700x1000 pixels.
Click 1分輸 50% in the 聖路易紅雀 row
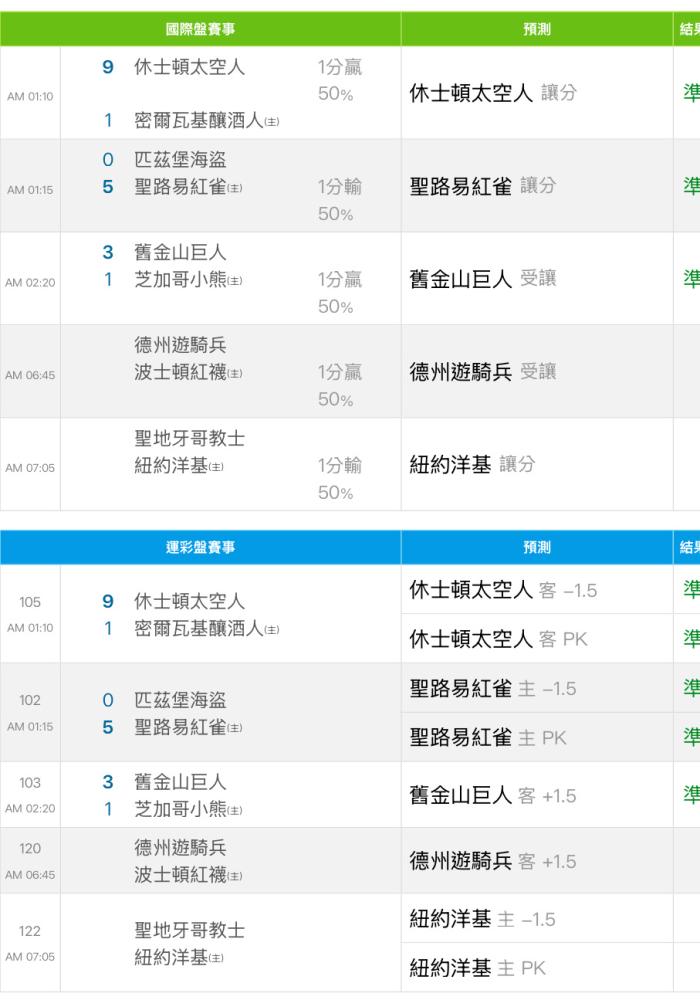(340, 200)
